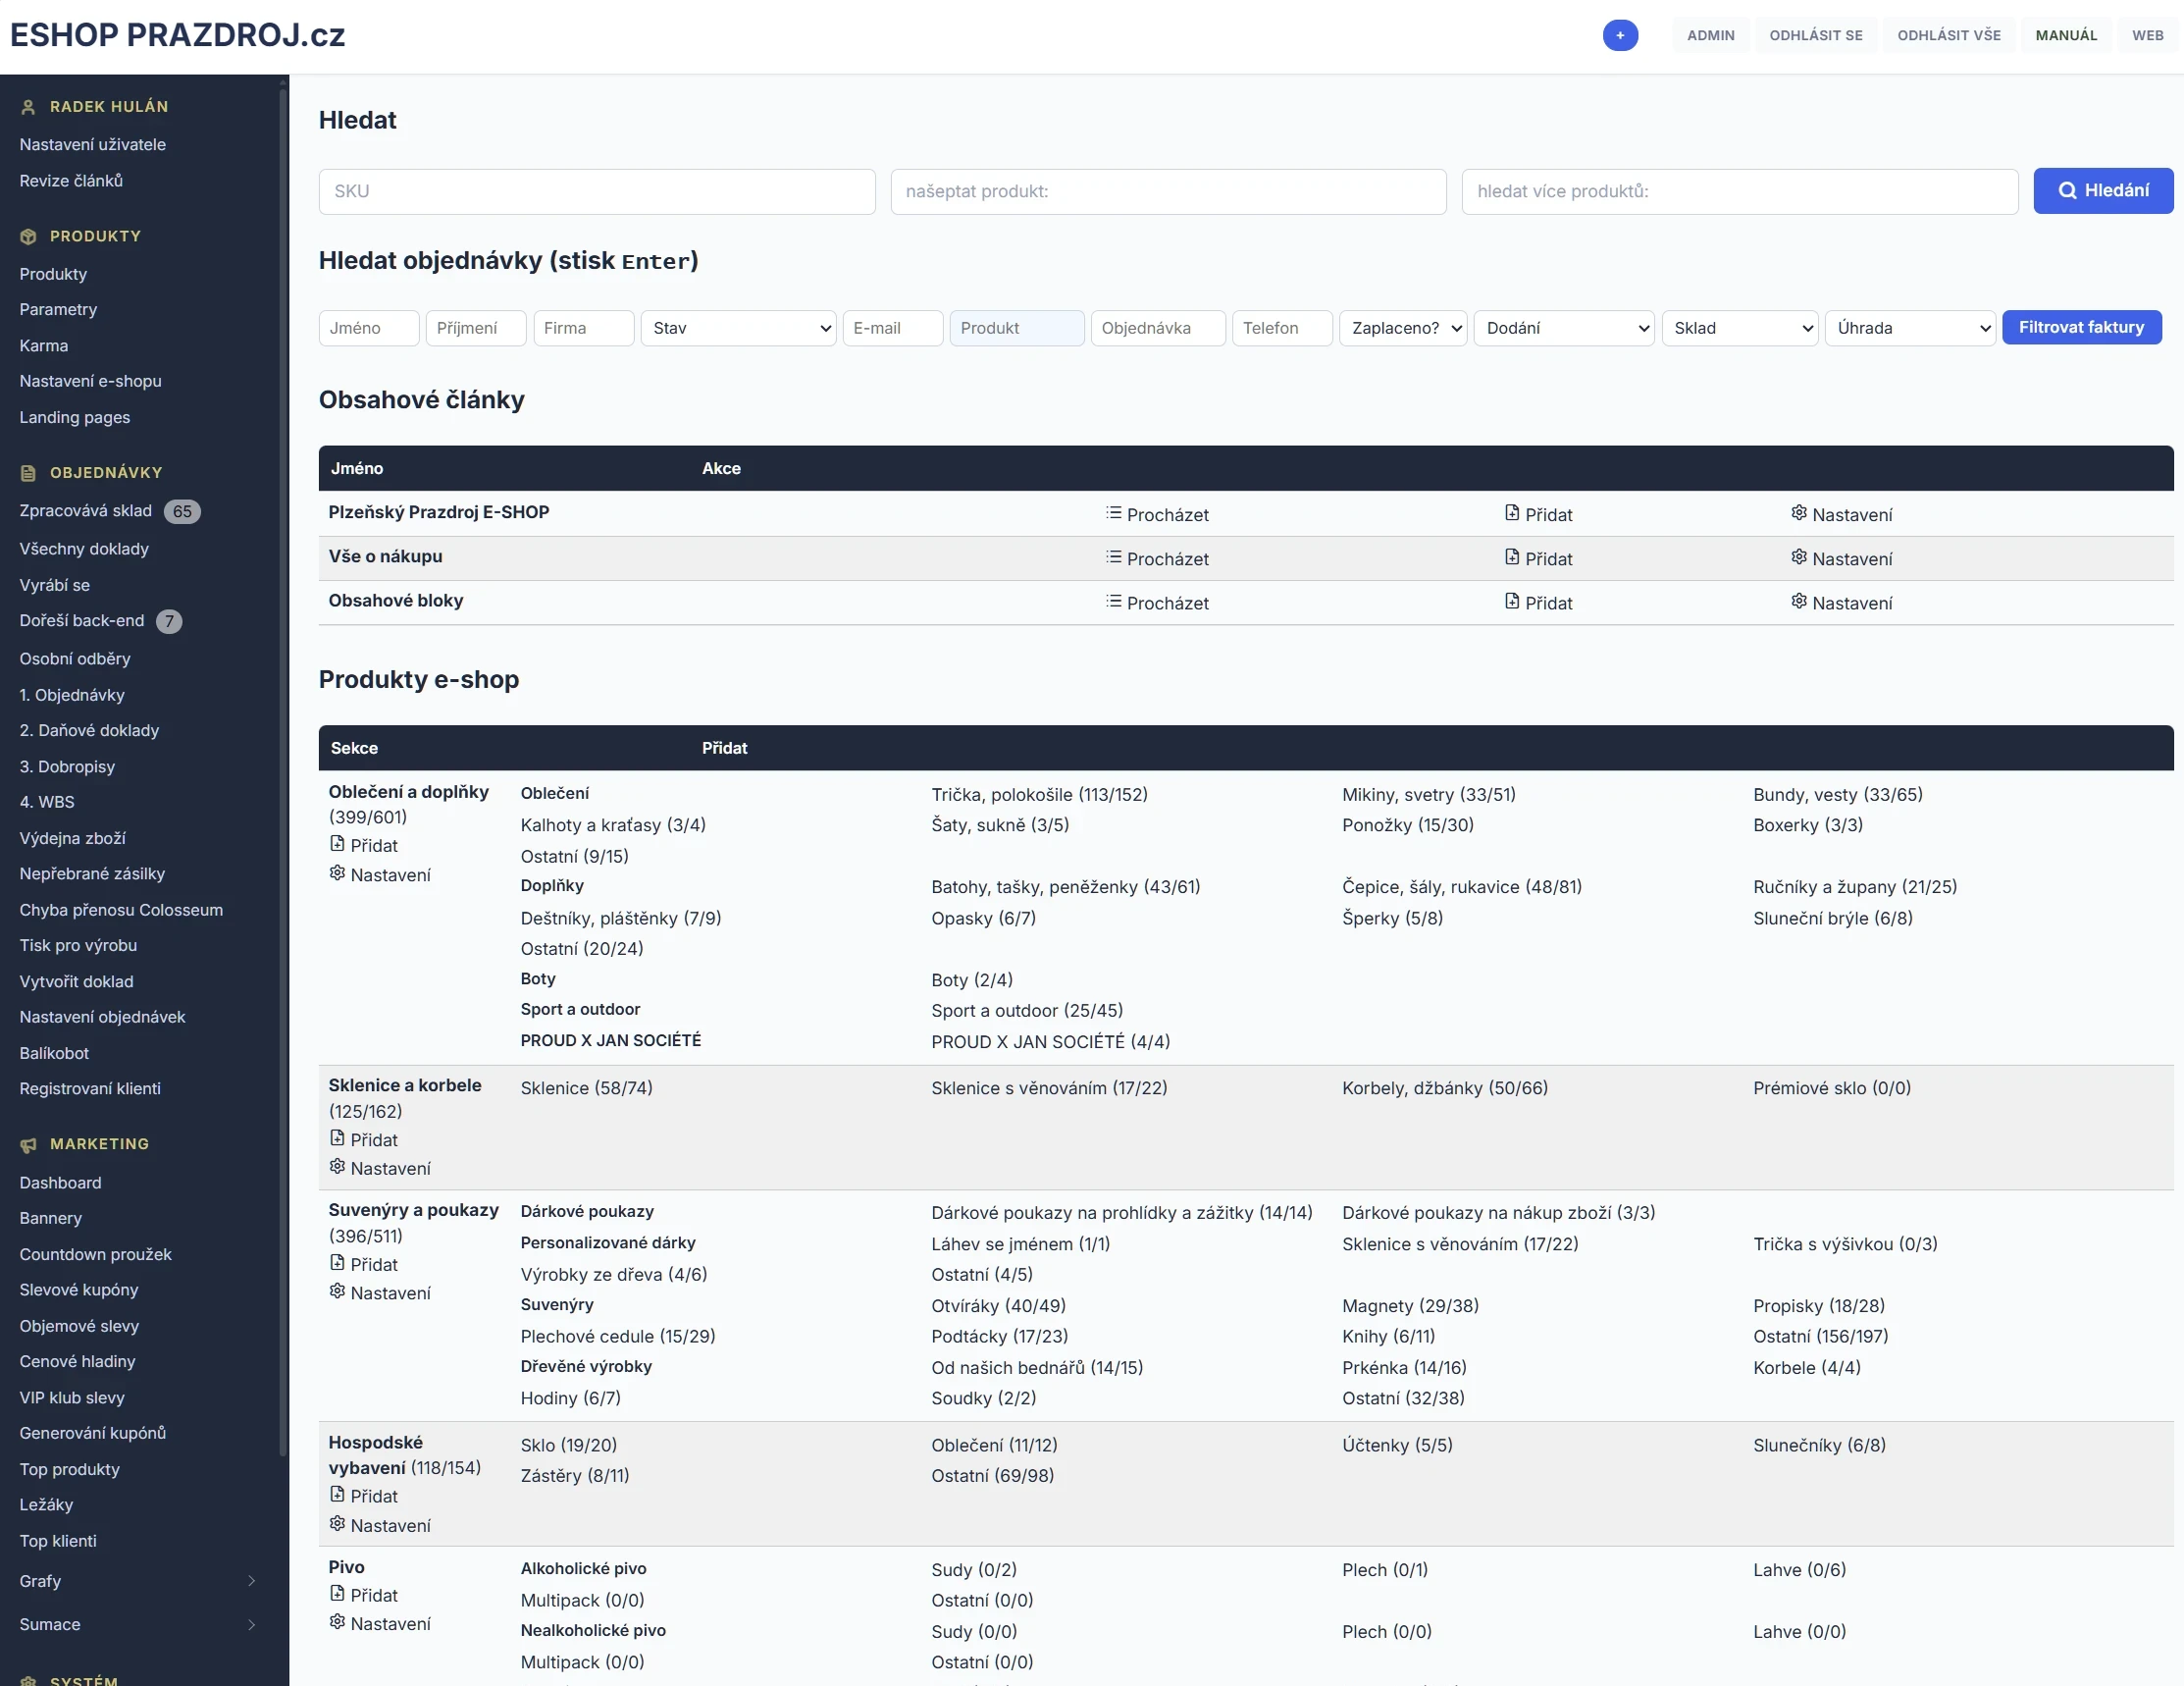Image resolution: width=2184 pixels, height=1686 pixels.
Task: Click add-page icon for Vše o nákupu
Action: click(1512, 557)
